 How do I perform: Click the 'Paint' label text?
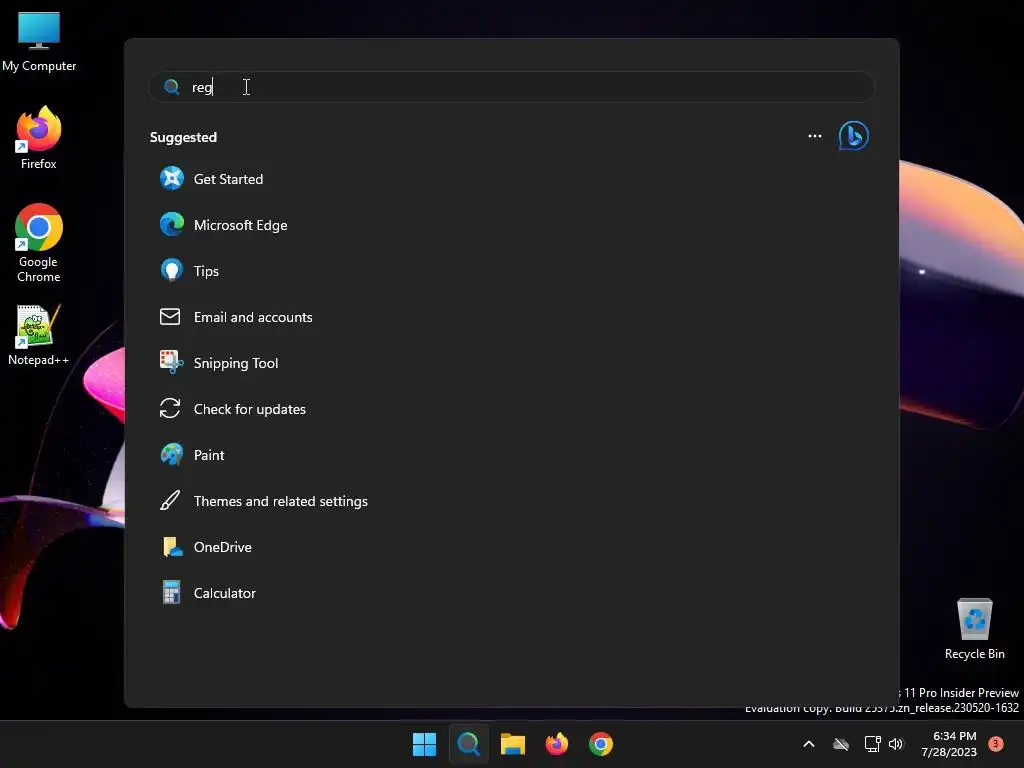[x=209, y=455]
